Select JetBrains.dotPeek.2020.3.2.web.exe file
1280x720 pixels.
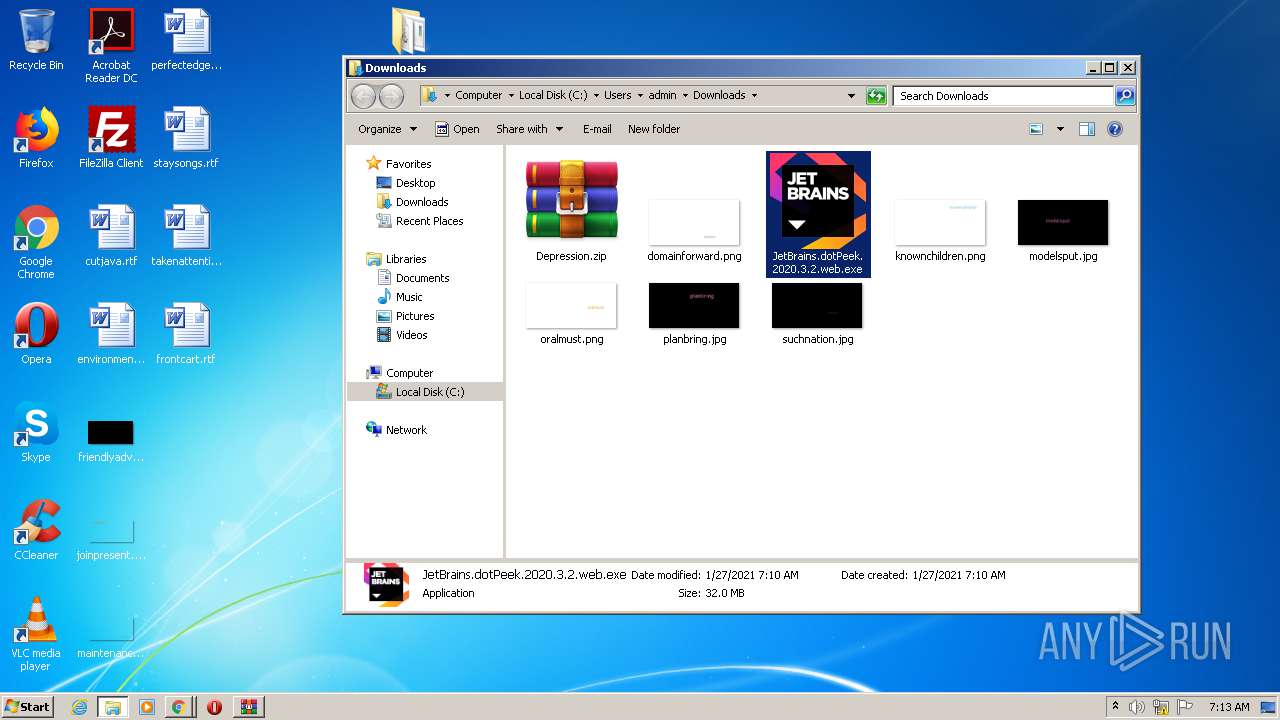tap(817, 214)
